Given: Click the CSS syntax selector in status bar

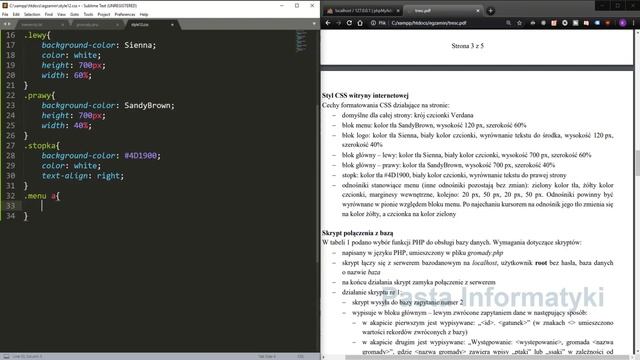Looking at the screenshot, I should [300, 356].
